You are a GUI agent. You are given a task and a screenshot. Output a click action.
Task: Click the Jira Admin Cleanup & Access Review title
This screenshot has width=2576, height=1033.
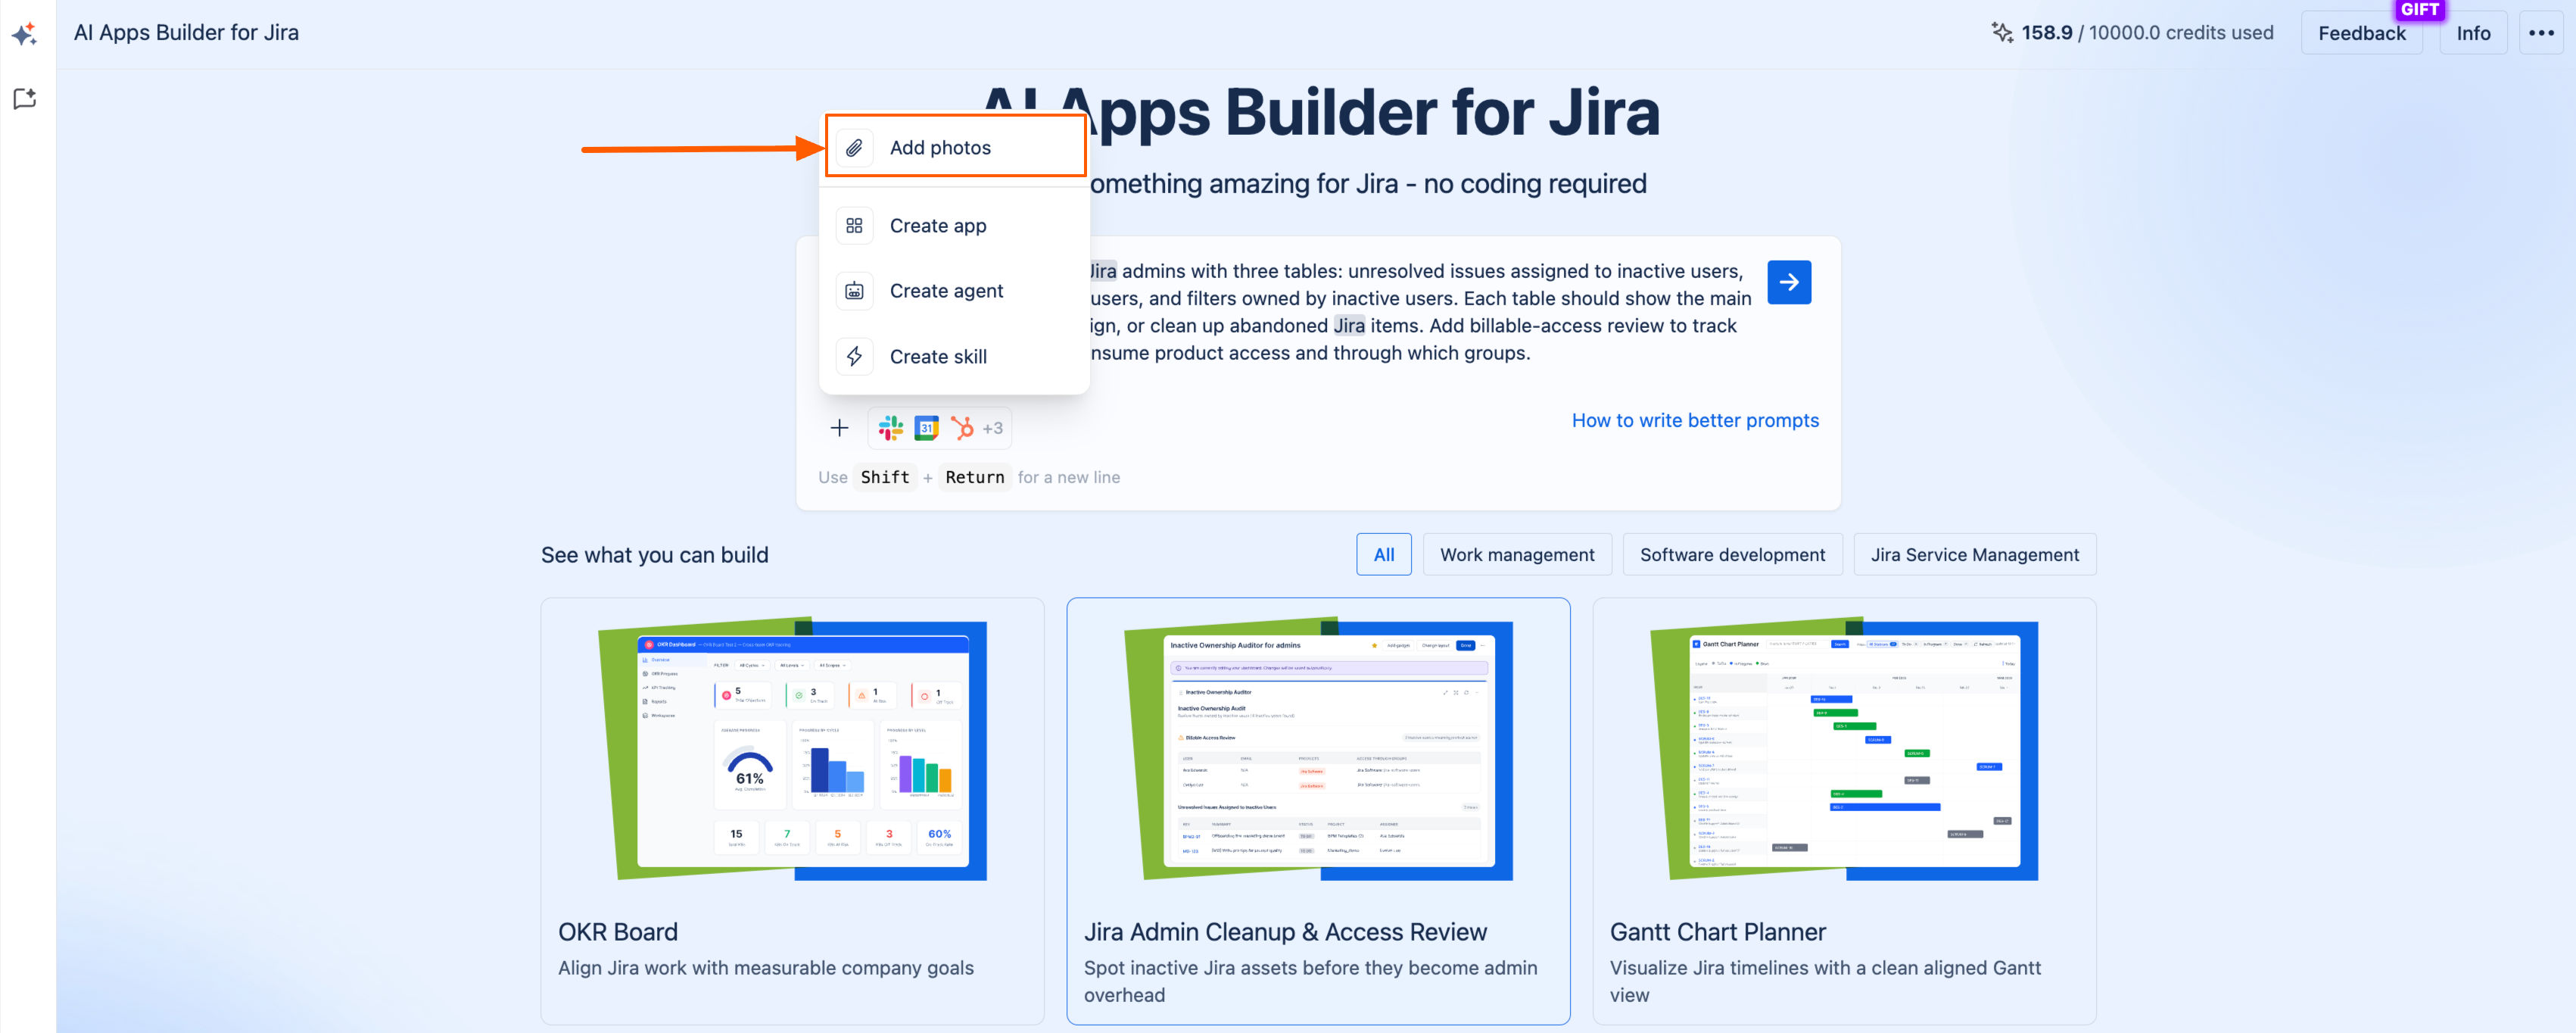pos(1285,931)
